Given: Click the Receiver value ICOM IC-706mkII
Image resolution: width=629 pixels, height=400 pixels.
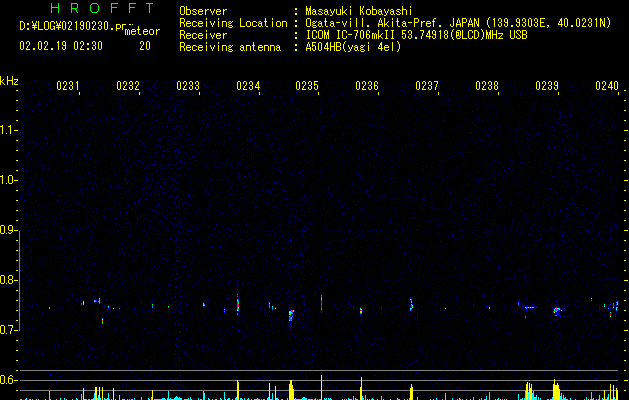Looking at the screenshot, I should tap(351, 35).
